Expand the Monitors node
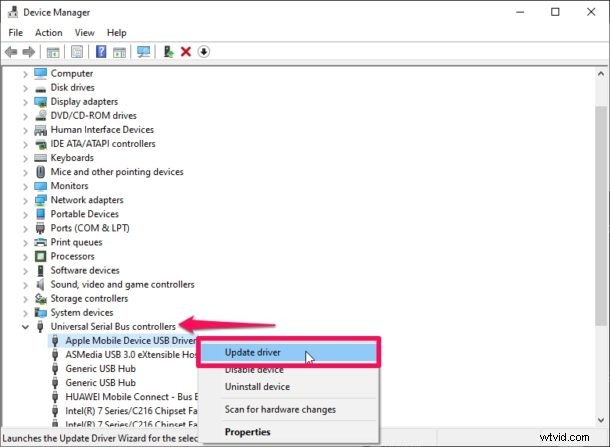The width and height of the screenshot is (610, 447). [25, 186]
